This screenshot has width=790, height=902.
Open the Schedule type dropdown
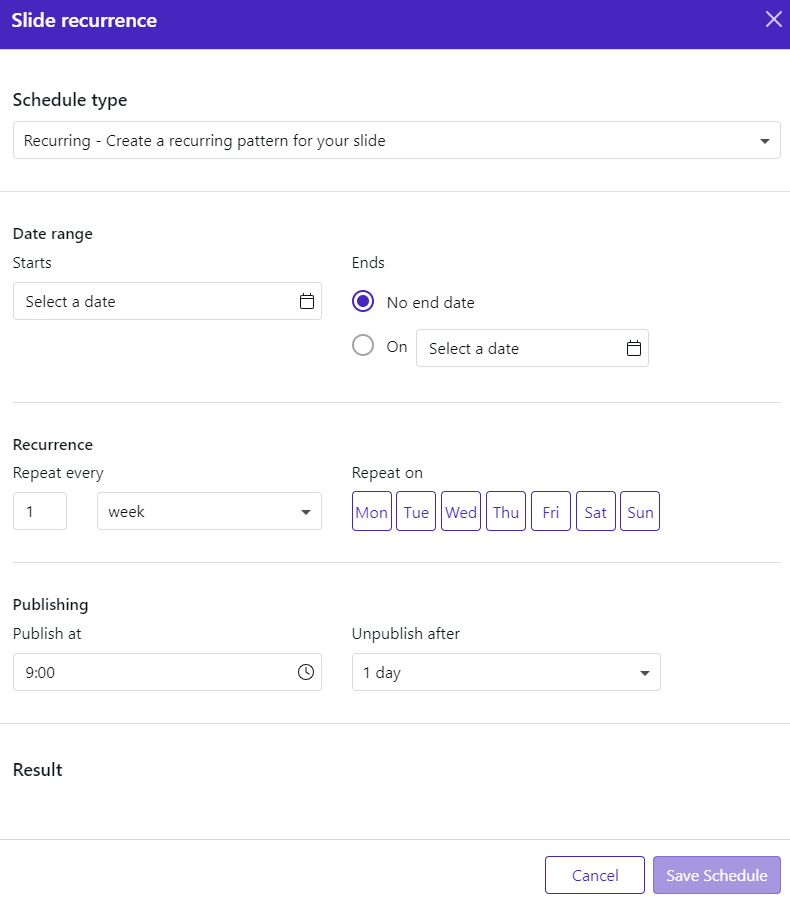396,140
